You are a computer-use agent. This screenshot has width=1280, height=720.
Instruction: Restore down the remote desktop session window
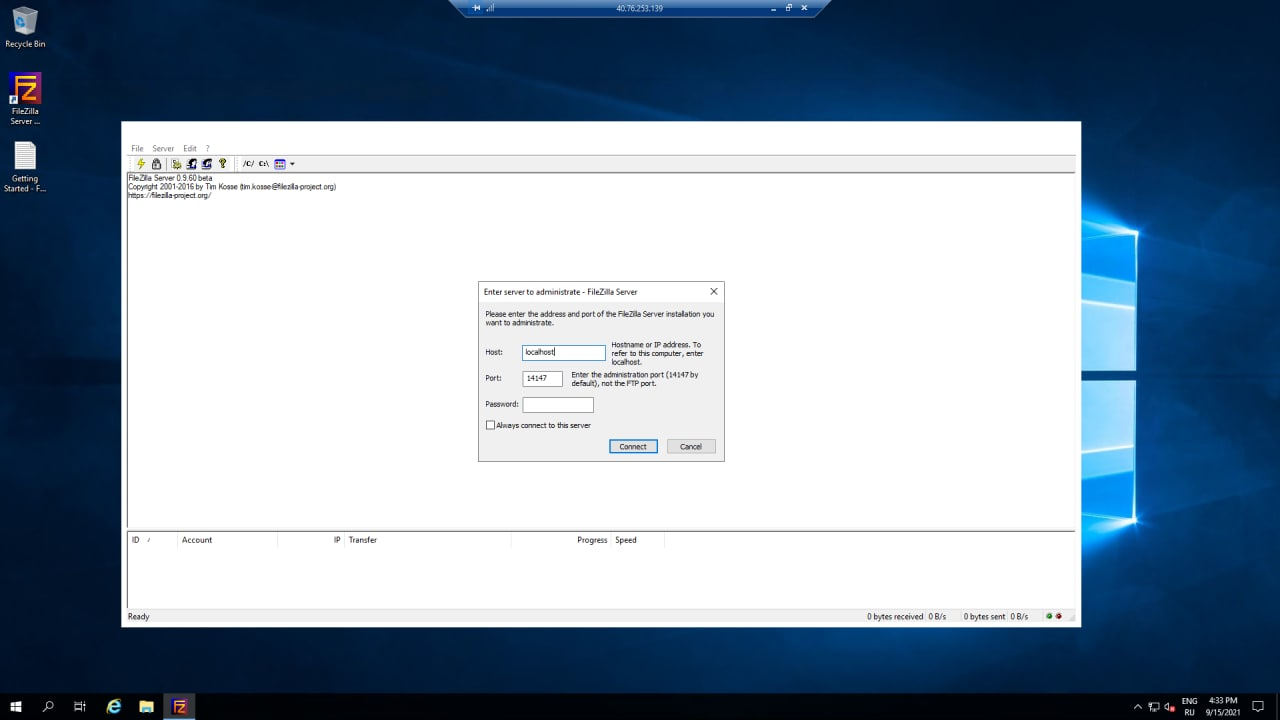click(x=788, y=8)
